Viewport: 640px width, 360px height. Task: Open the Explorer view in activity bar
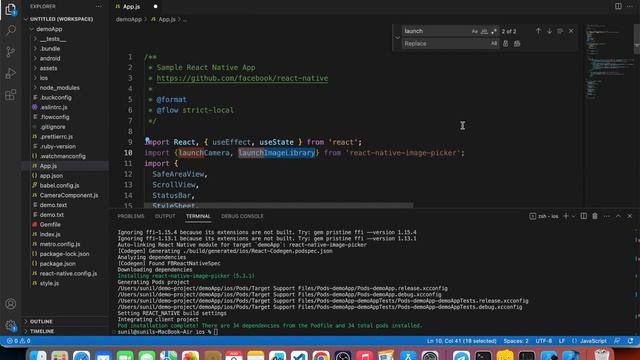click(x=11, y=9)
